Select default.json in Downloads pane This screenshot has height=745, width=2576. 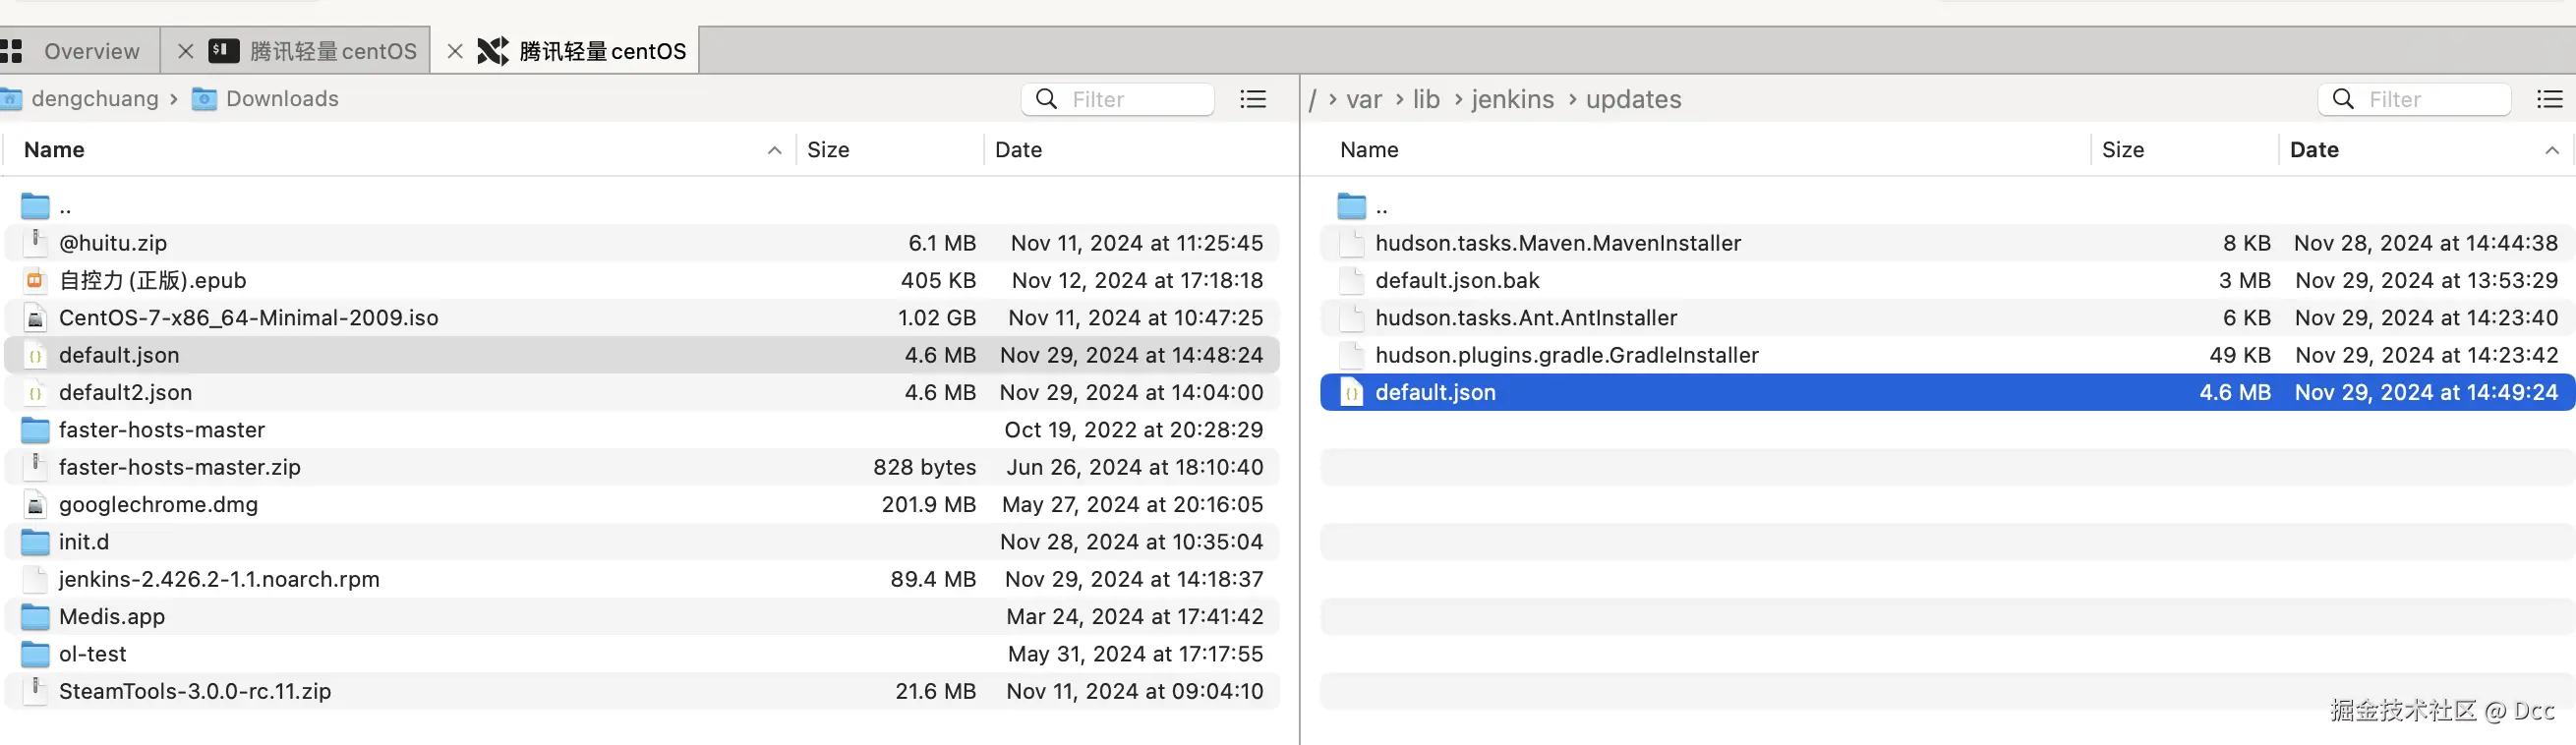(x=642, y=355)
